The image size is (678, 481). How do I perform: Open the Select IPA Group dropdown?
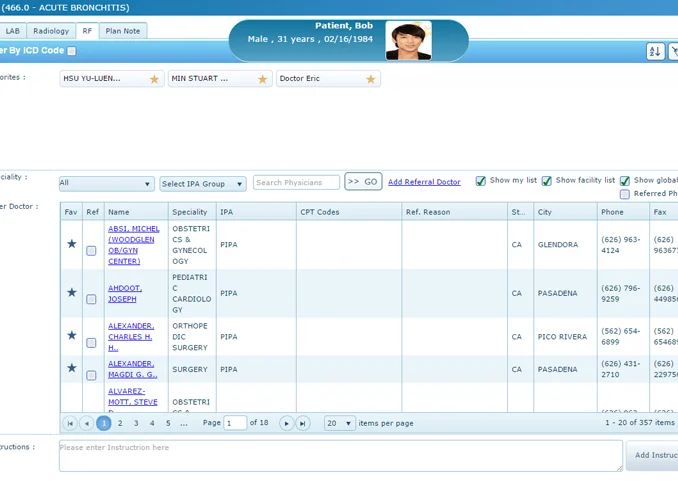click(202, 184)
